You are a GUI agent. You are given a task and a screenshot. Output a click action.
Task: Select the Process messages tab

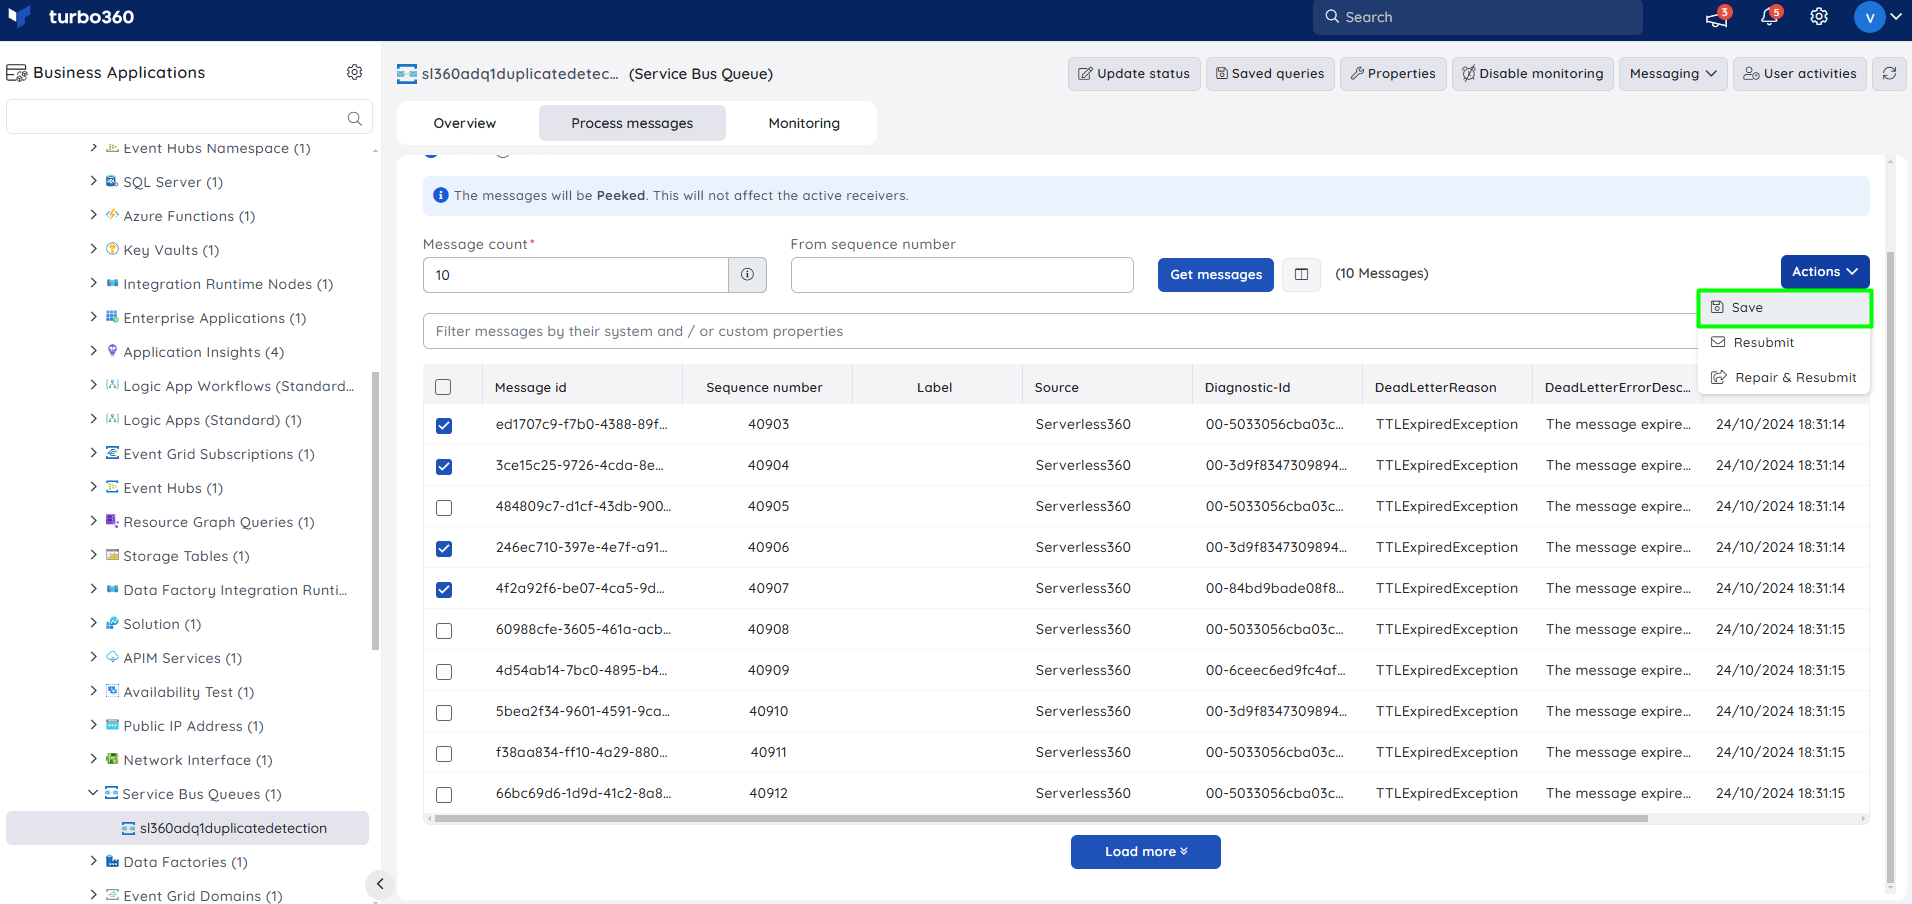(632, 123)
